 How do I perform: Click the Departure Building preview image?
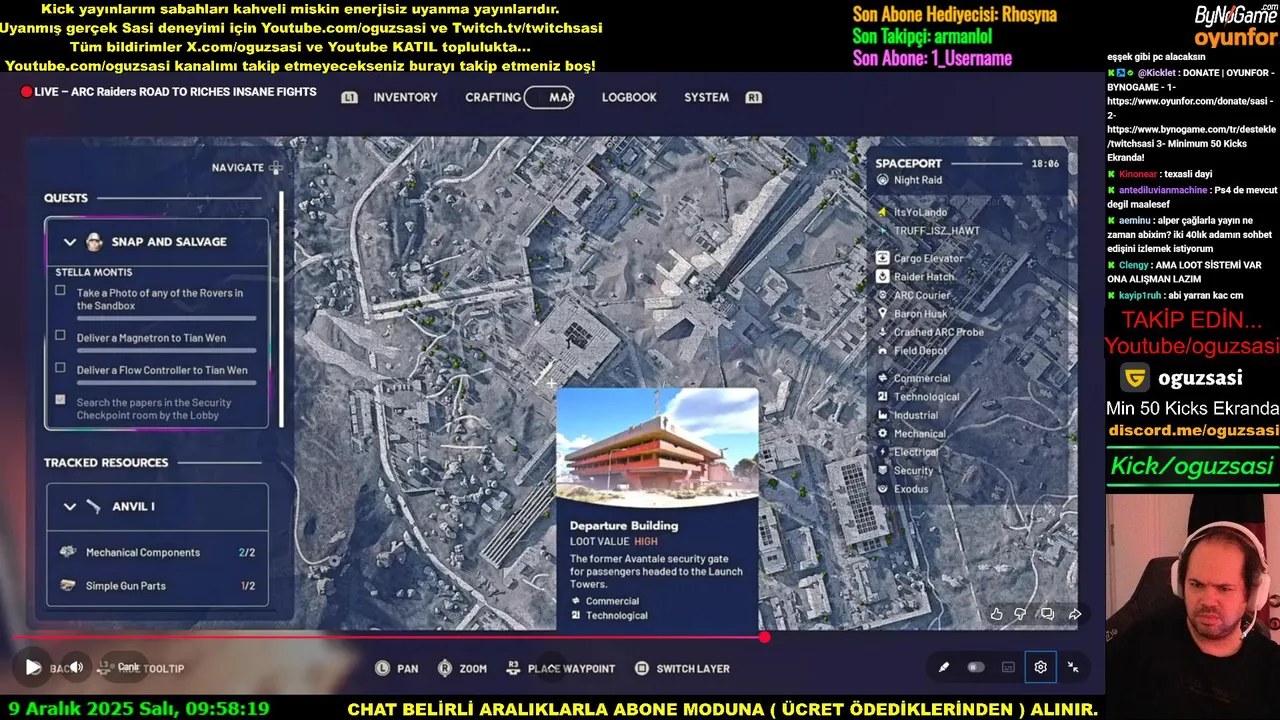pos(657,447)
